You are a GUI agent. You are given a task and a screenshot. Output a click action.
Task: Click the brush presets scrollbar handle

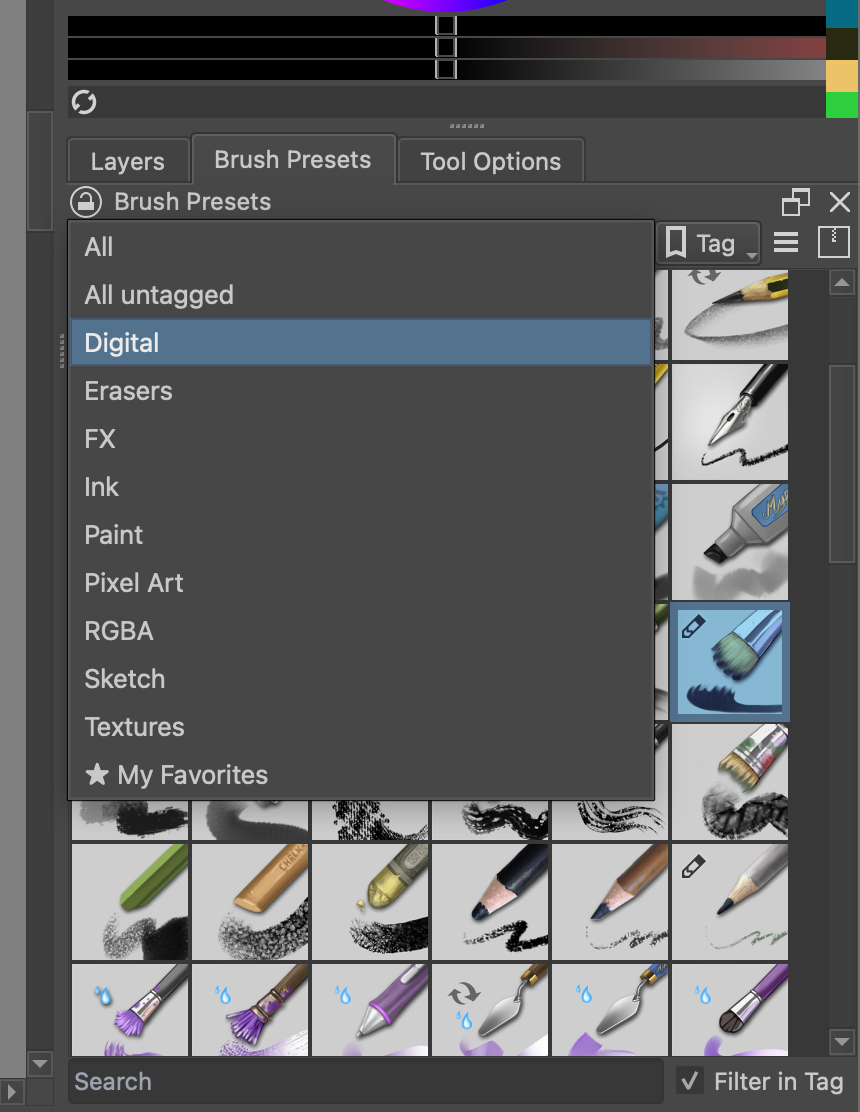tap(842, 465)
